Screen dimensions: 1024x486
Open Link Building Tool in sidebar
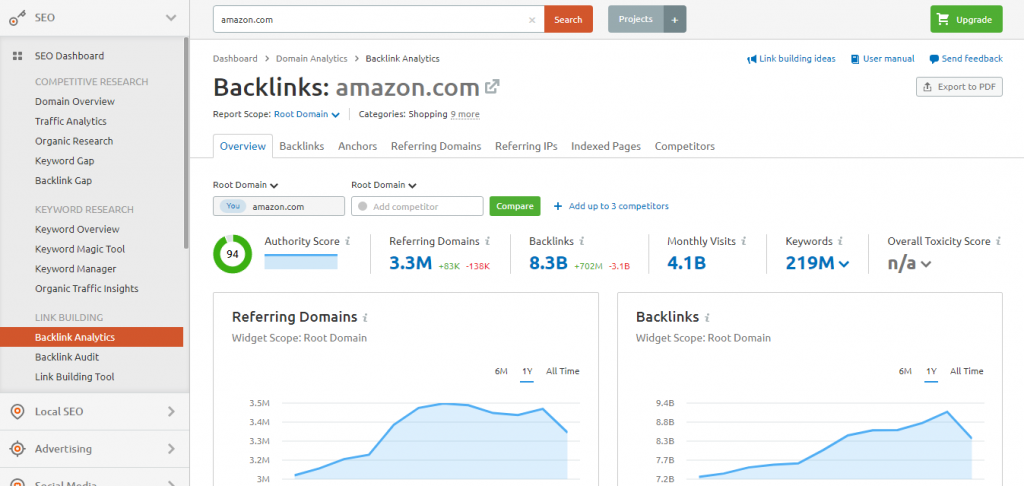pos(74,377)
